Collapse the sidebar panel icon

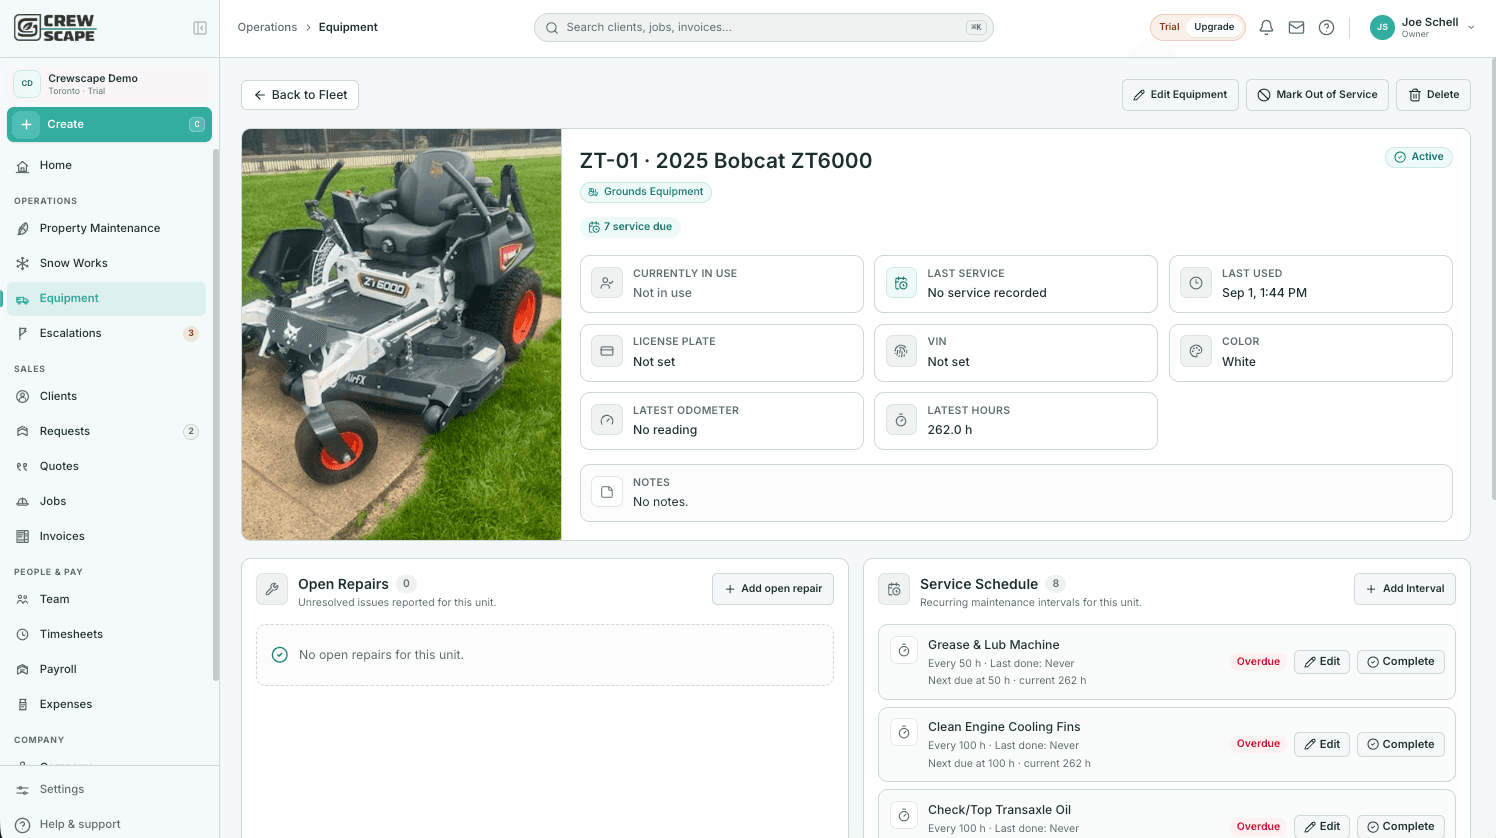coord(200,28)
